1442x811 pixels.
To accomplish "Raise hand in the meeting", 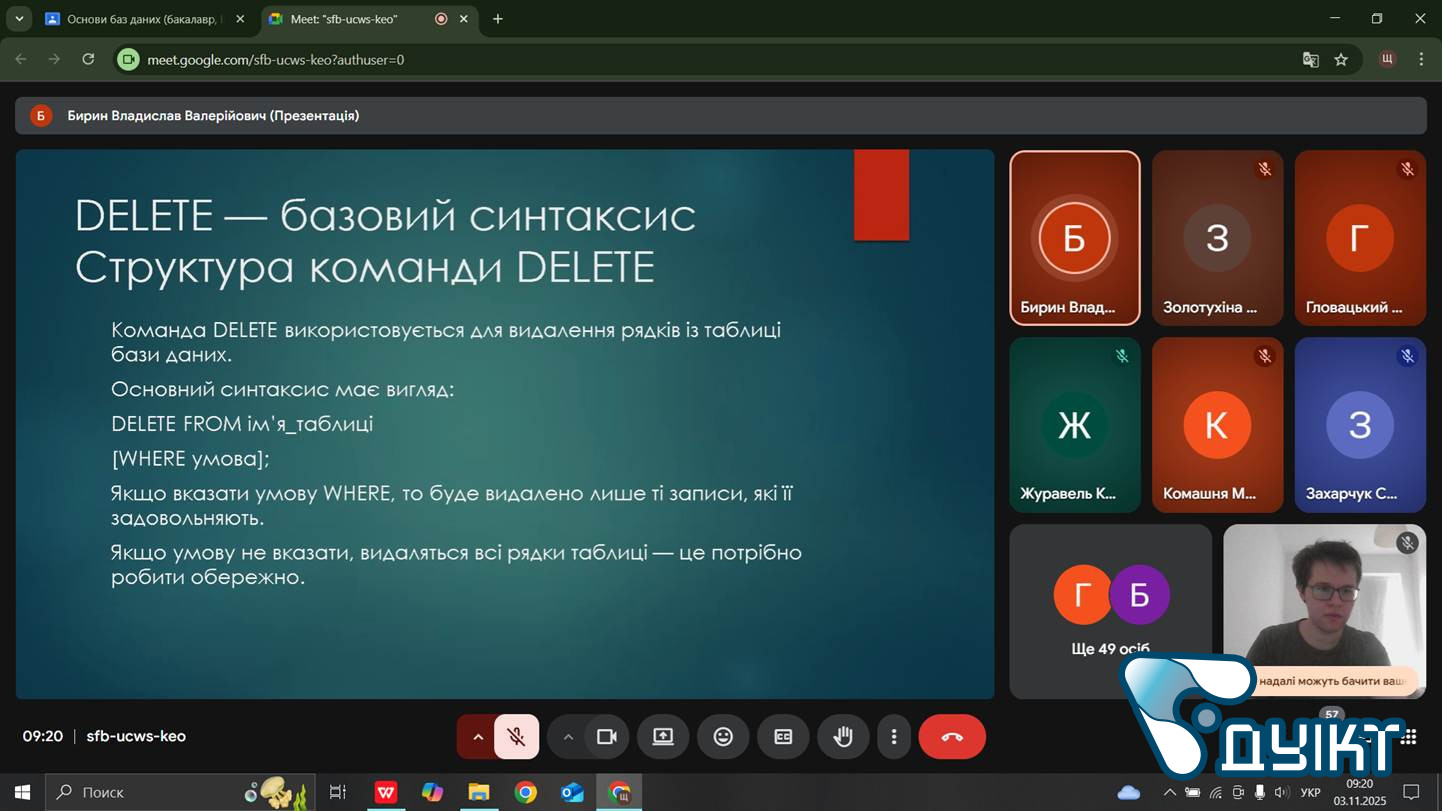I will click(x=843, y=737).
